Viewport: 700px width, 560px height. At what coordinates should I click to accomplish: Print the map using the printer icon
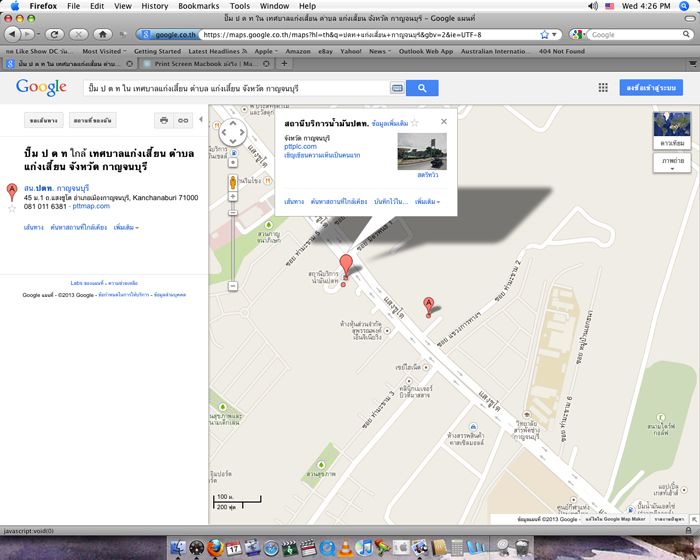(163, 120)
